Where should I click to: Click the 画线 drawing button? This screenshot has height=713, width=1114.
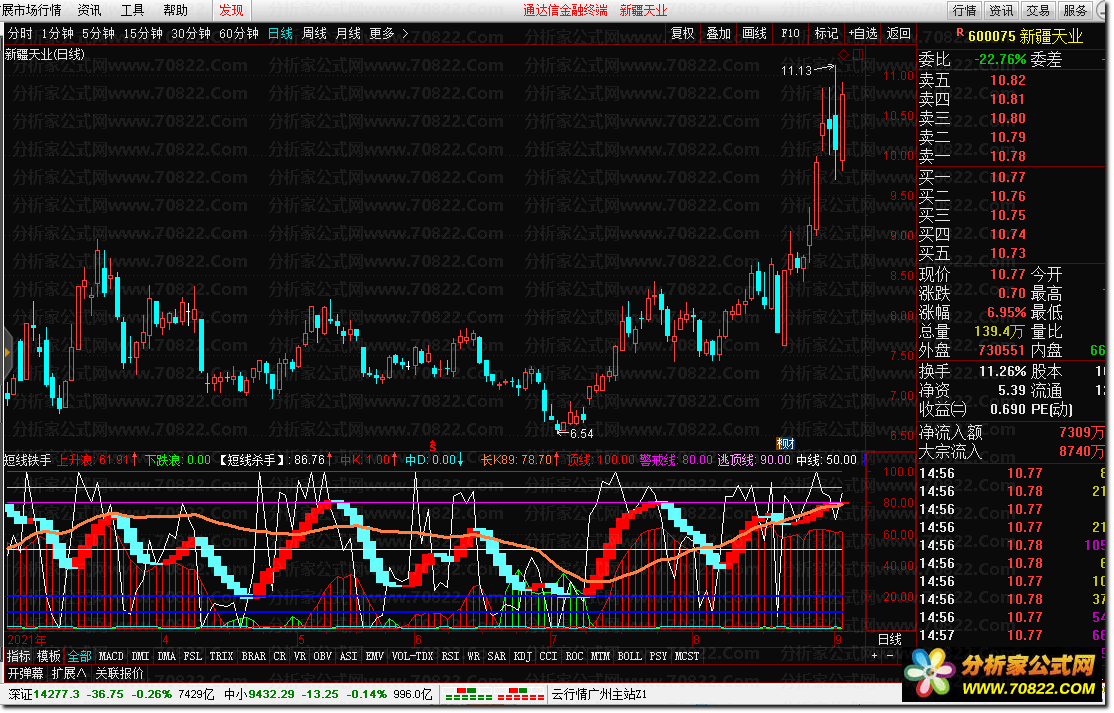755,33
